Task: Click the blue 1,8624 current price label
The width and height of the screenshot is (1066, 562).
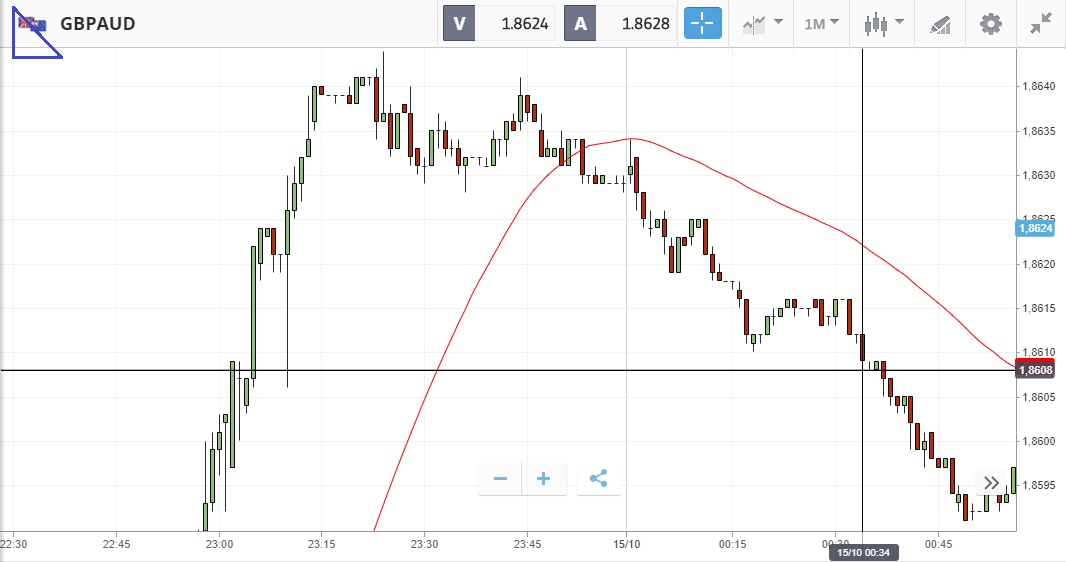Action: [1034, 228]
